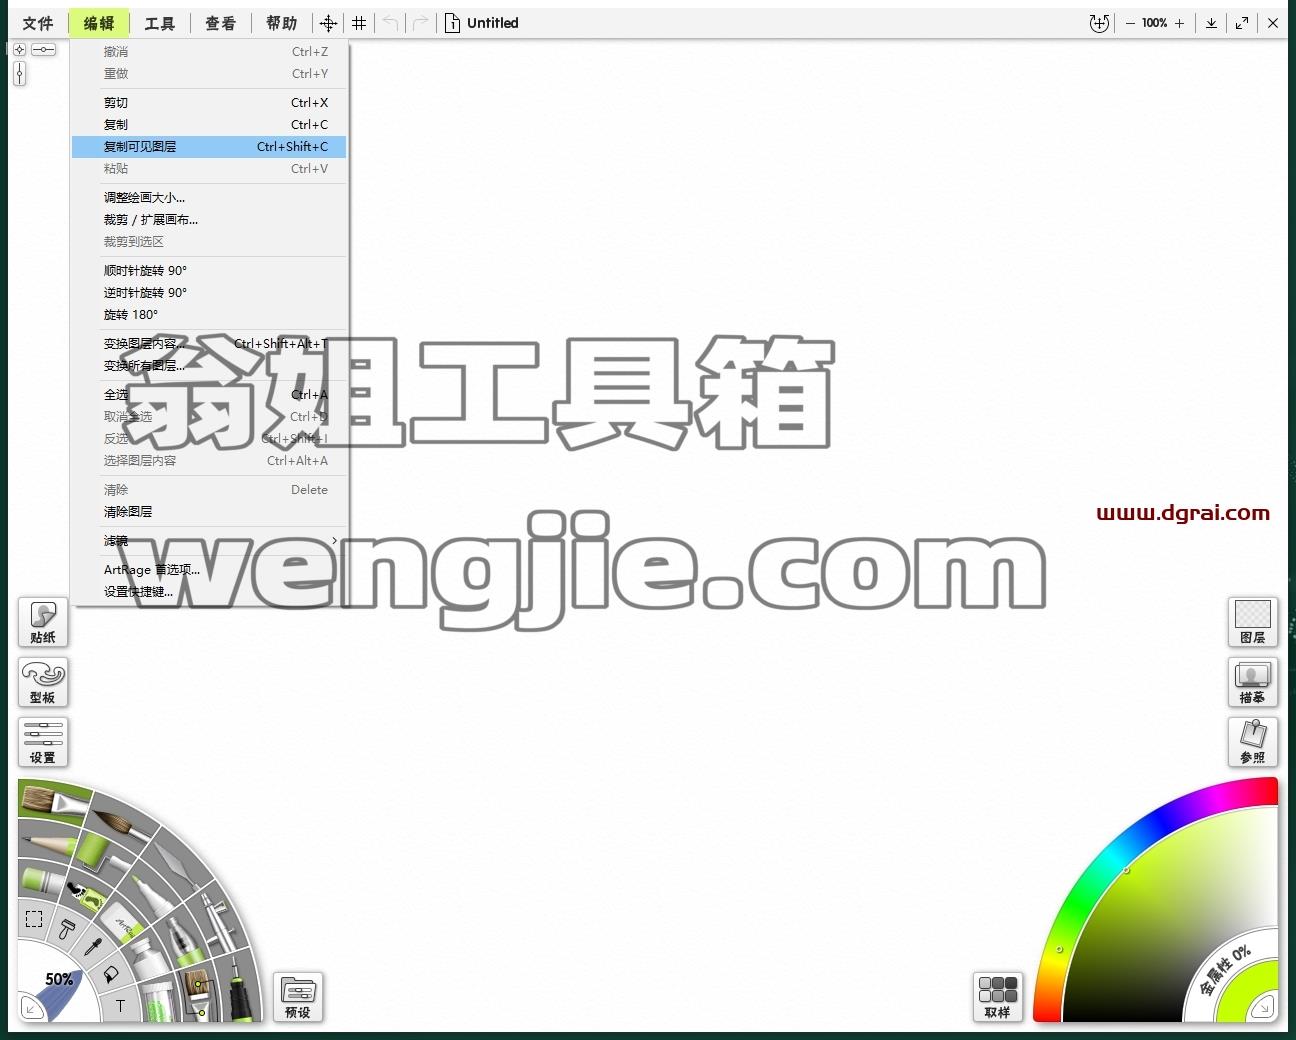Choose 旋转 180° menu entry
1296x1040 pixels.
[209, 315]
